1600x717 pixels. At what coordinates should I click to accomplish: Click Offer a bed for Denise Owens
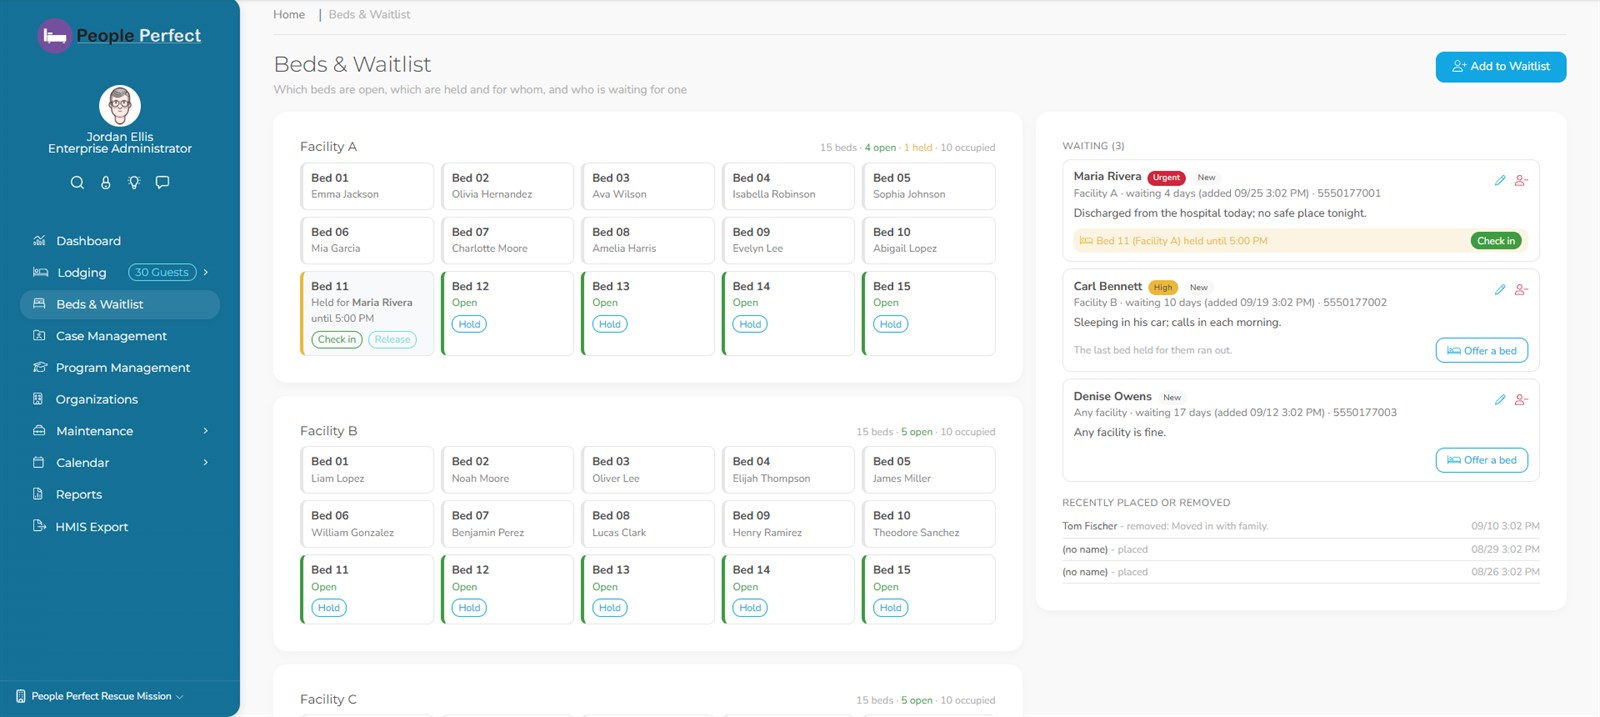point(1482,460)
